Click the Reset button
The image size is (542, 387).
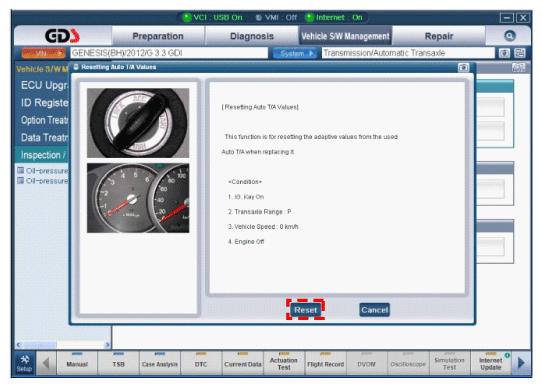[305, 310]
